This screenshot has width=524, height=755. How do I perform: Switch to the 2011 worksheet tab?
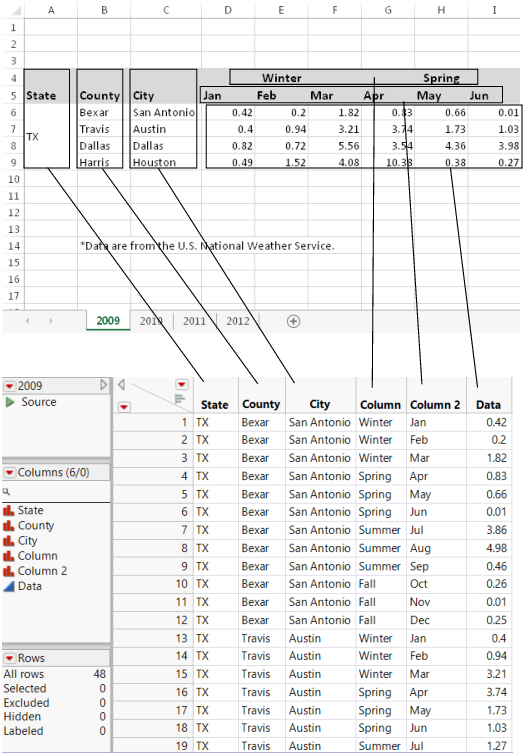pyautogui.click(x=195, y=321)
